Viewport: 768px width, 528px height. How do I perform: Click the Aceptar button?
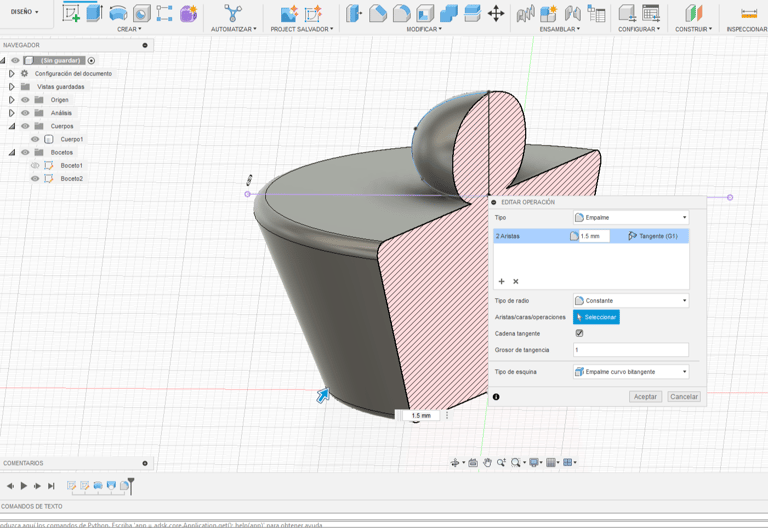(x=645, y=397)
